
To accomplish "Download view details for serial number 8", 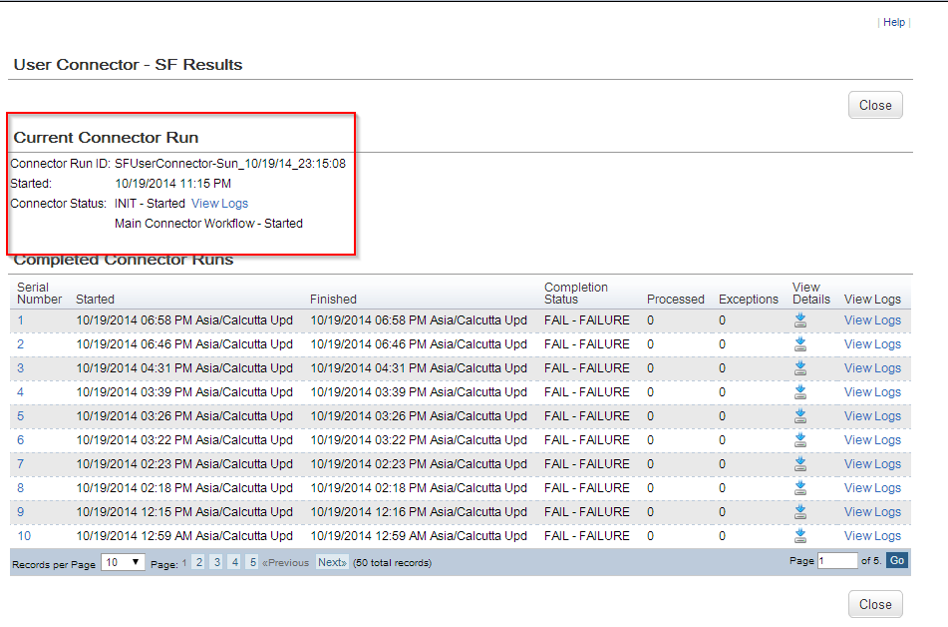I will tap(800, 488).
